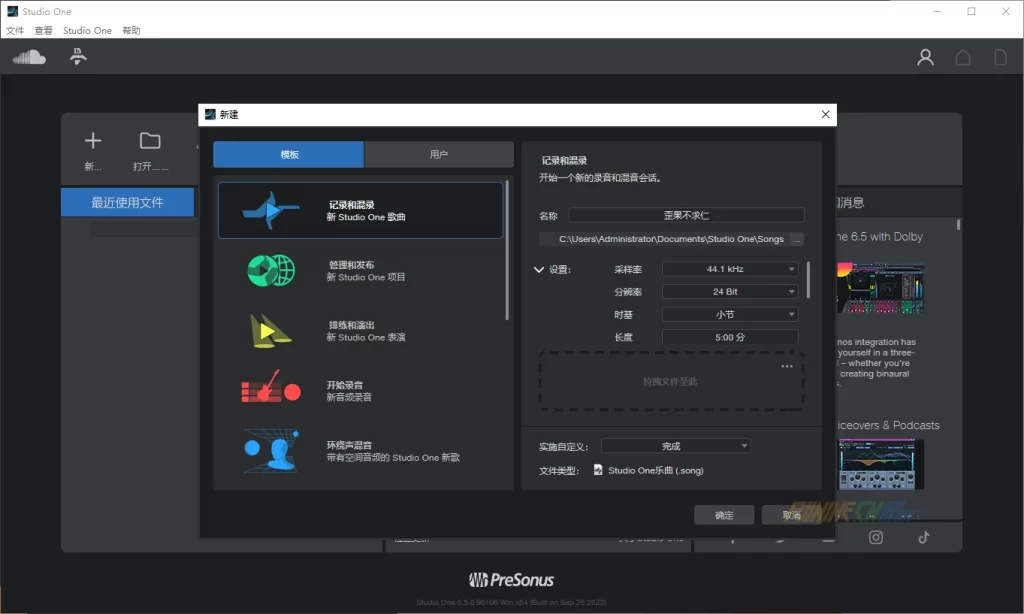The height and width of the screenshot is (614, 1024).
Task: Click the Instagram icon at bottom right
Action: (x=876, y=538)
